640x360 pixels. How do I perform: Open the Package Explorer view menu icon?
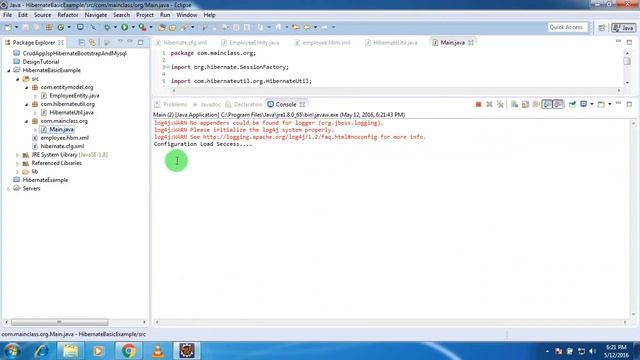[120, 42]
